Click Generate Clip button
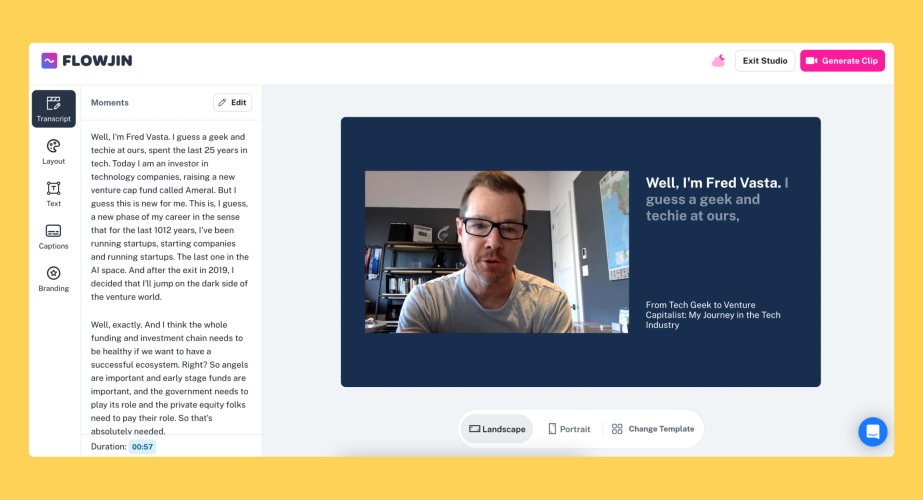The image size is (923, 500). point(842,61)
